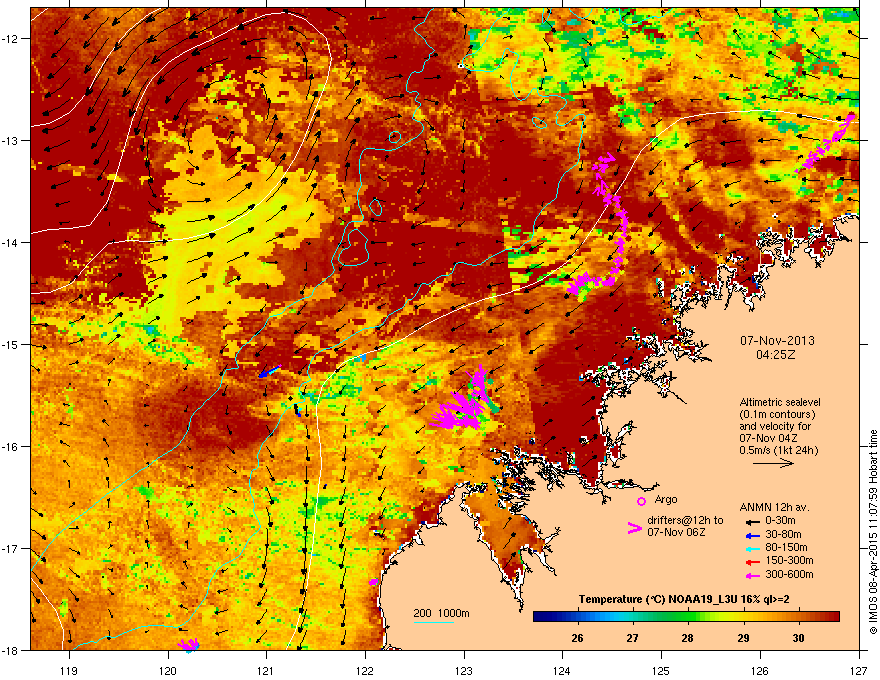
Task: Click the 'Altimetric sealevel' legend heading
Action: 780,402
